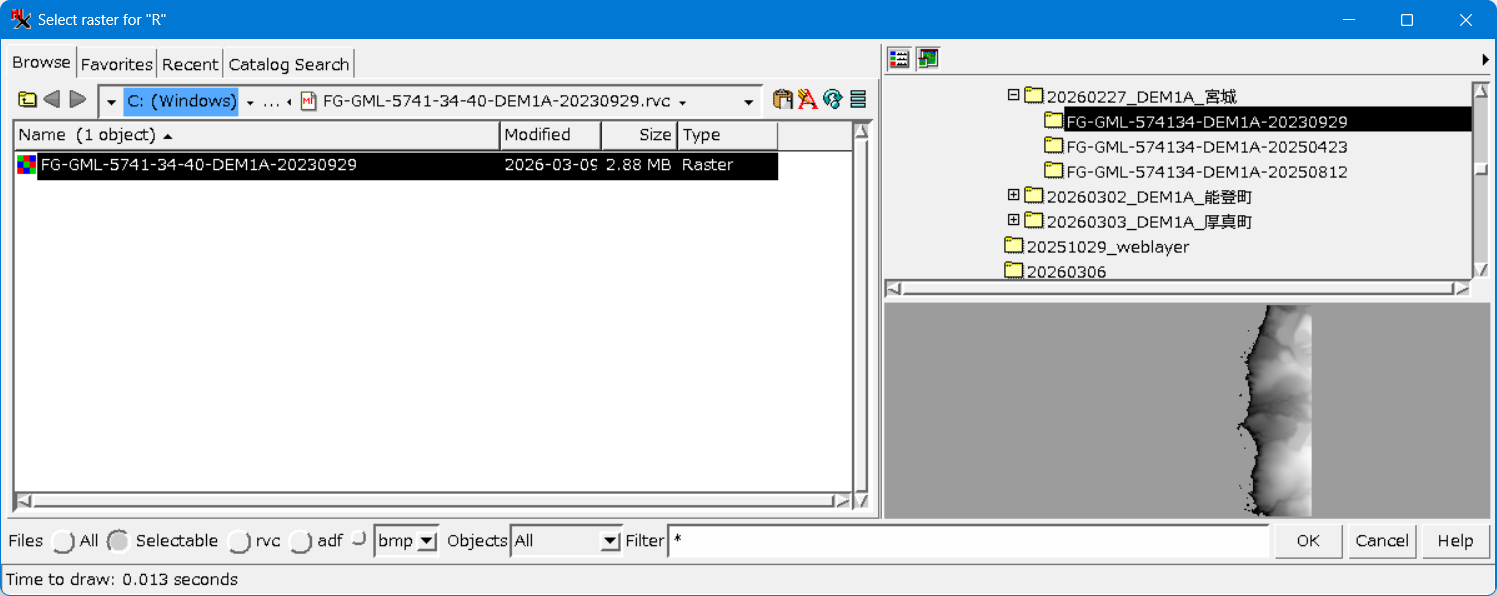Select the rvc file type radio button

(239, 541)
